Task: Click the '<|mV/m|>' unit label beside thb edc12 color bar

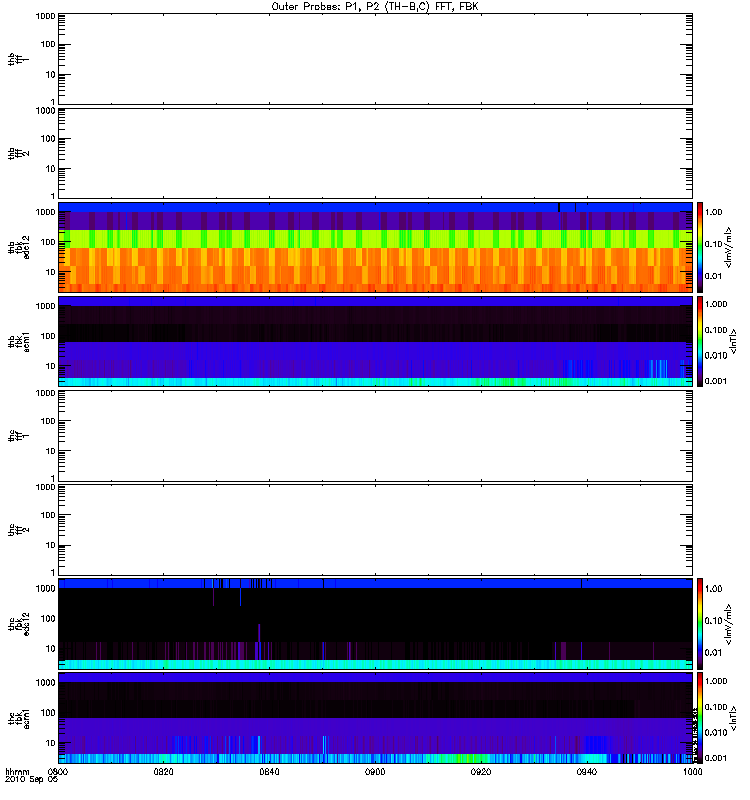Action: (728, 247)
